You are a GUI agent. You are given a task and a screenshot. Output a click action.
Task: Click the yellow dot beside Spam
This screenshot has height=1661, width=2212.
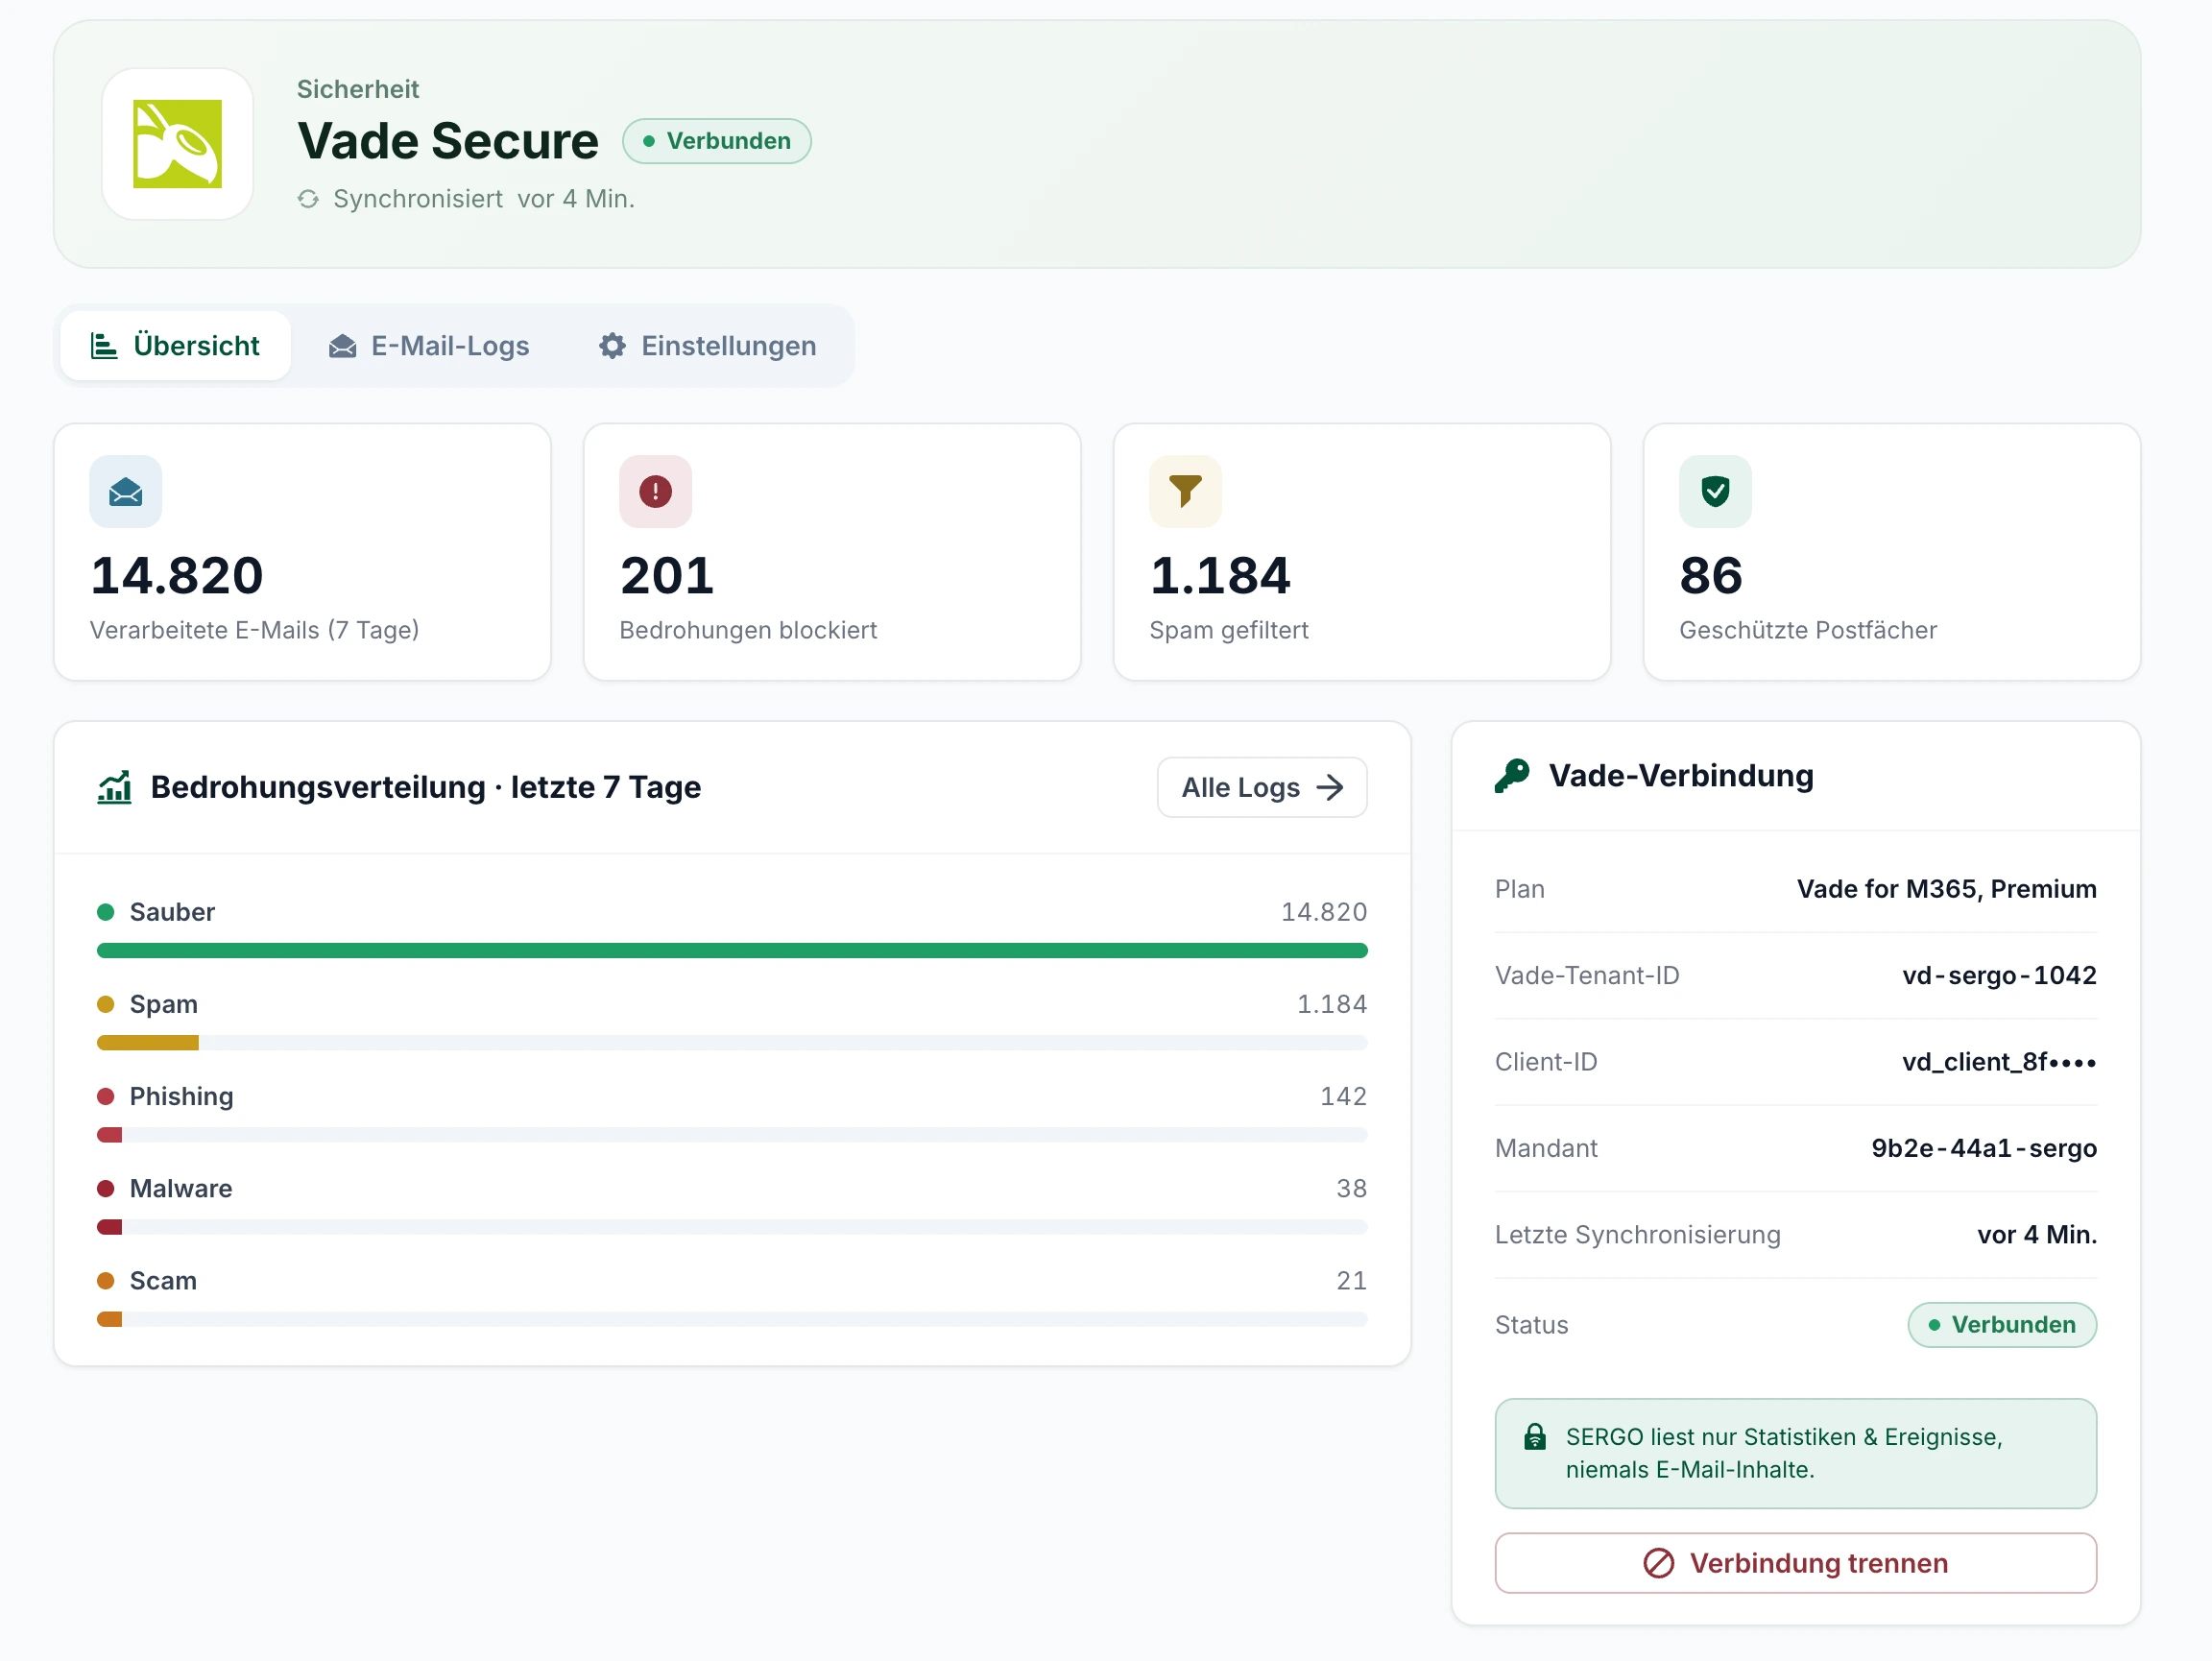tap(105, 1004)
